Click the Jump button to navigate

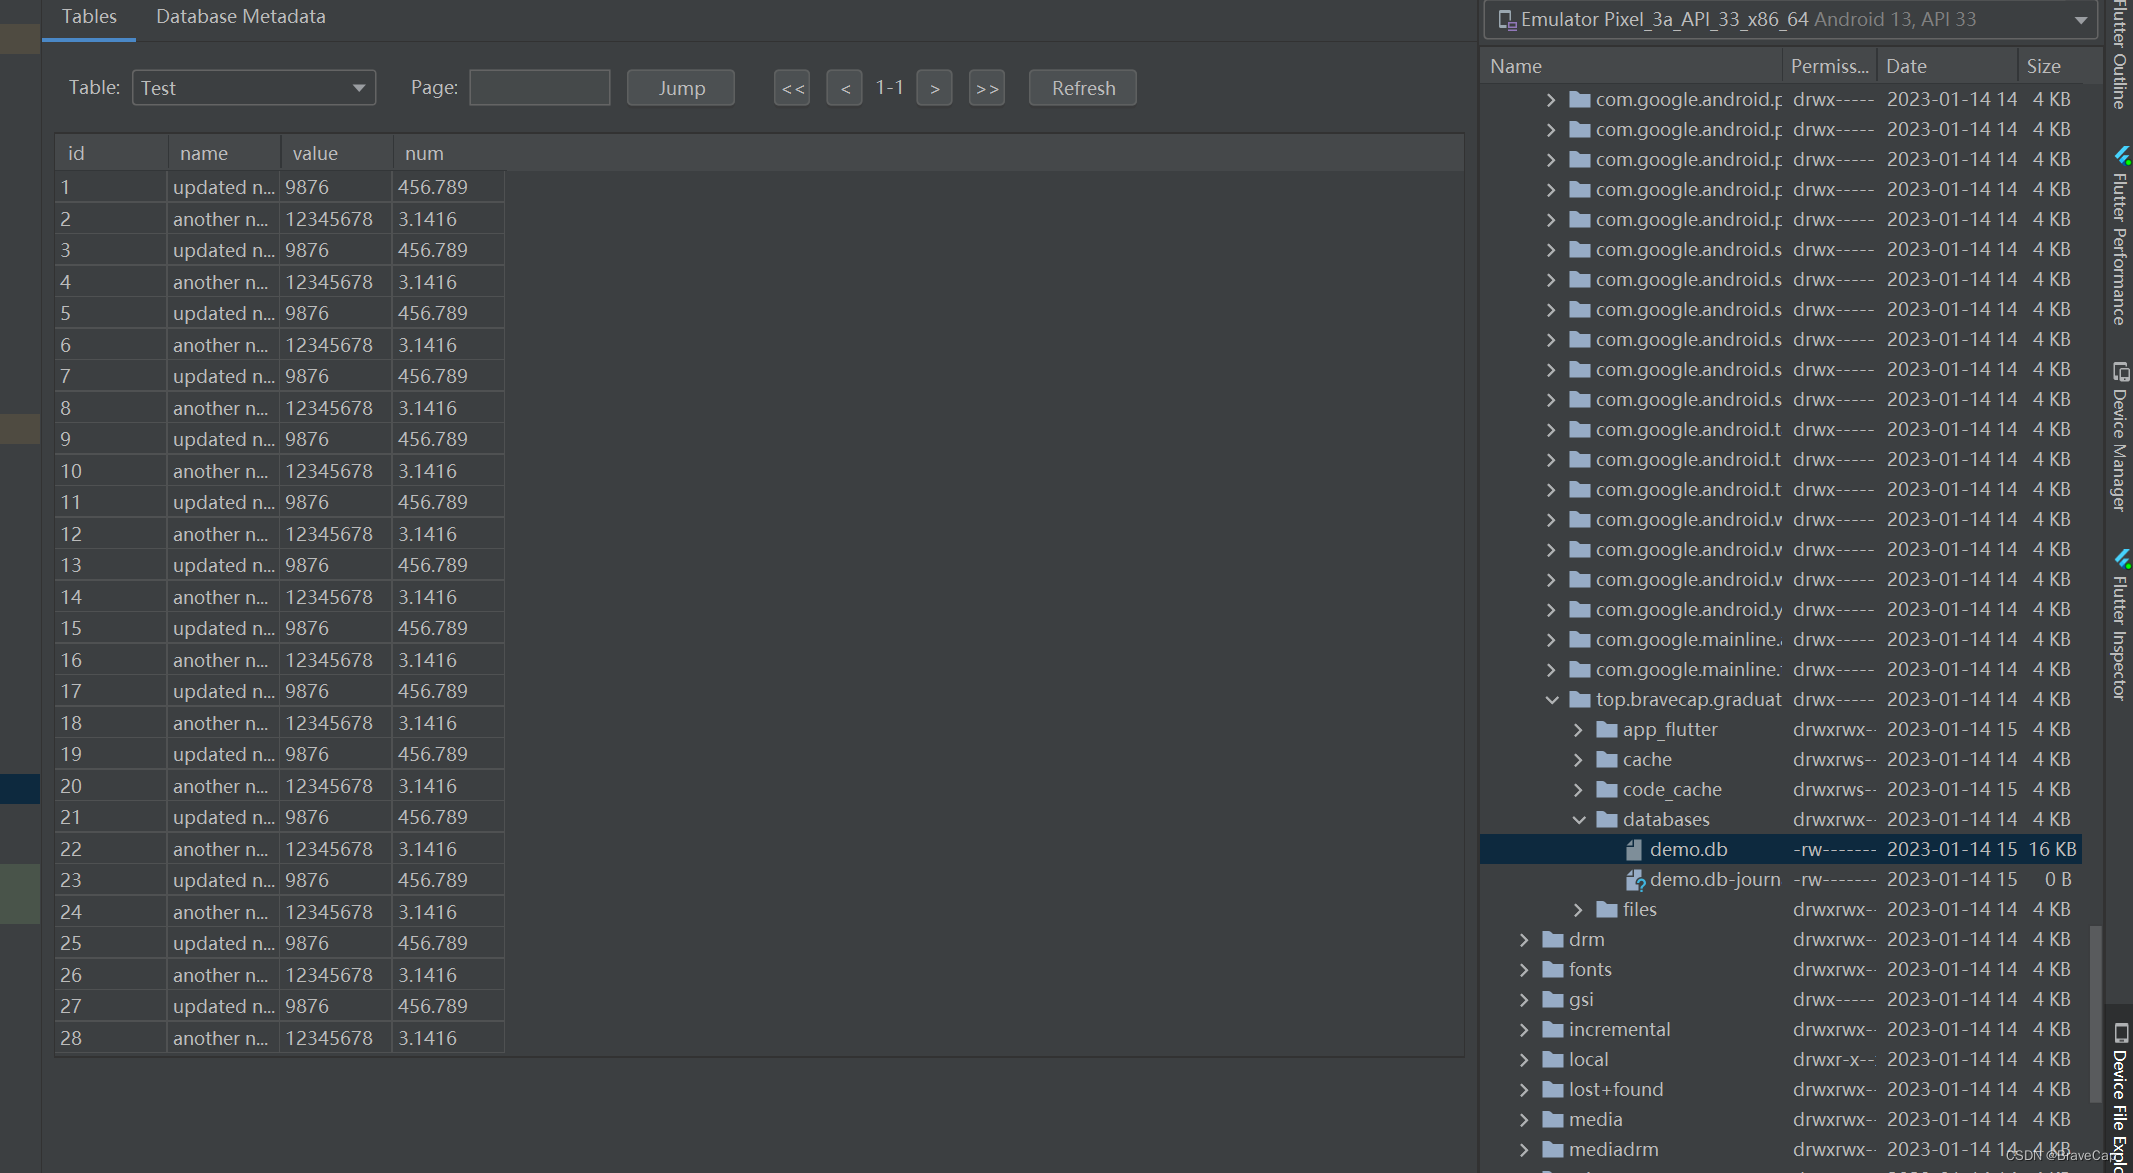tap(680, 88)
